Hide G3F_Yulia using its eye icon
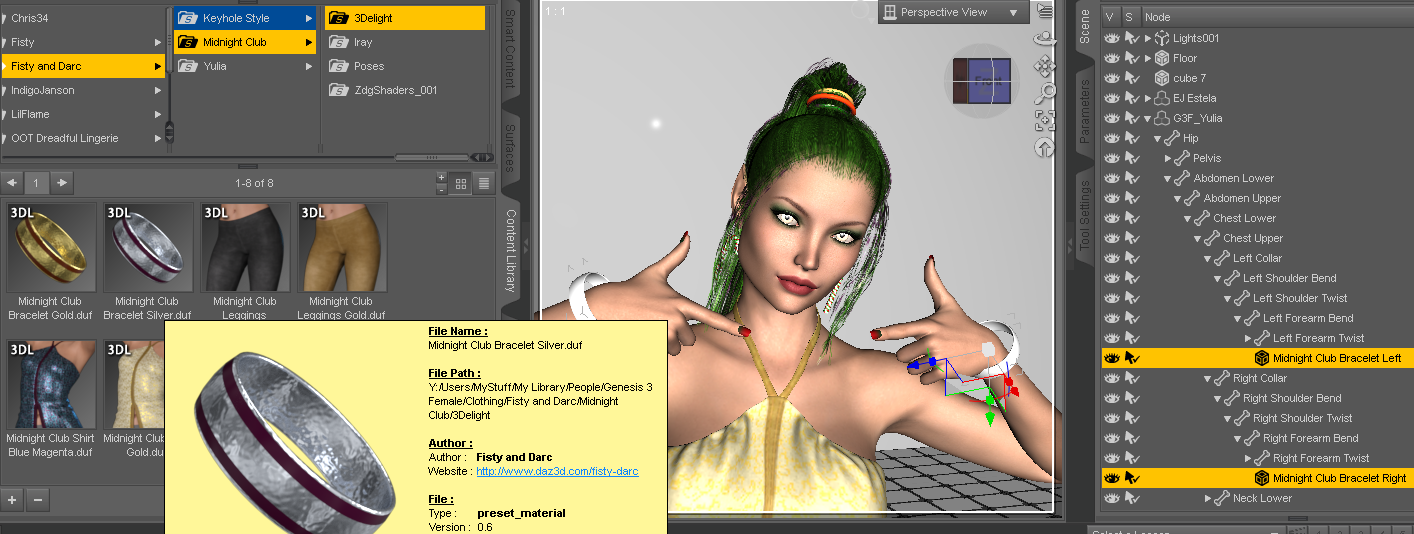The width and height of the screenshot is (1414, 534). click(1111, 118)
